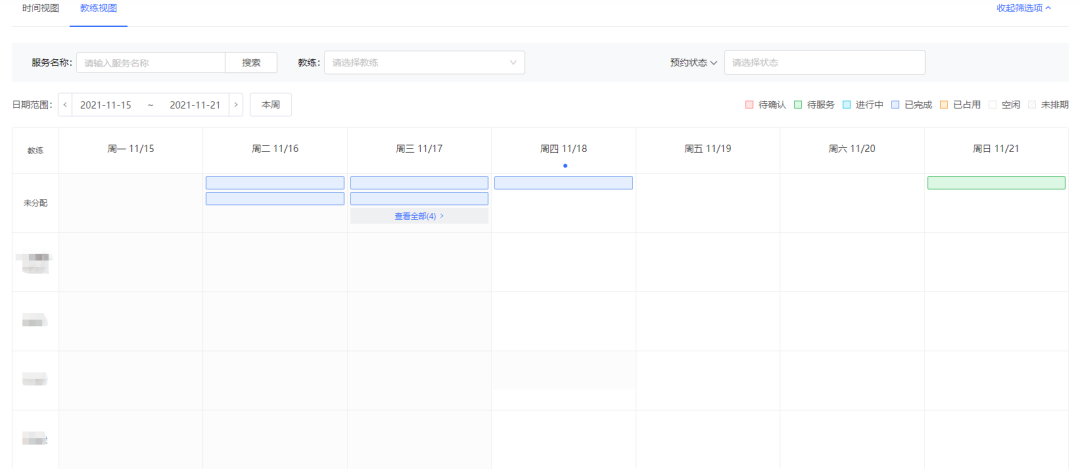
Task: Open the 预约状态 filter type dropdown
Action: pos(694,63)
